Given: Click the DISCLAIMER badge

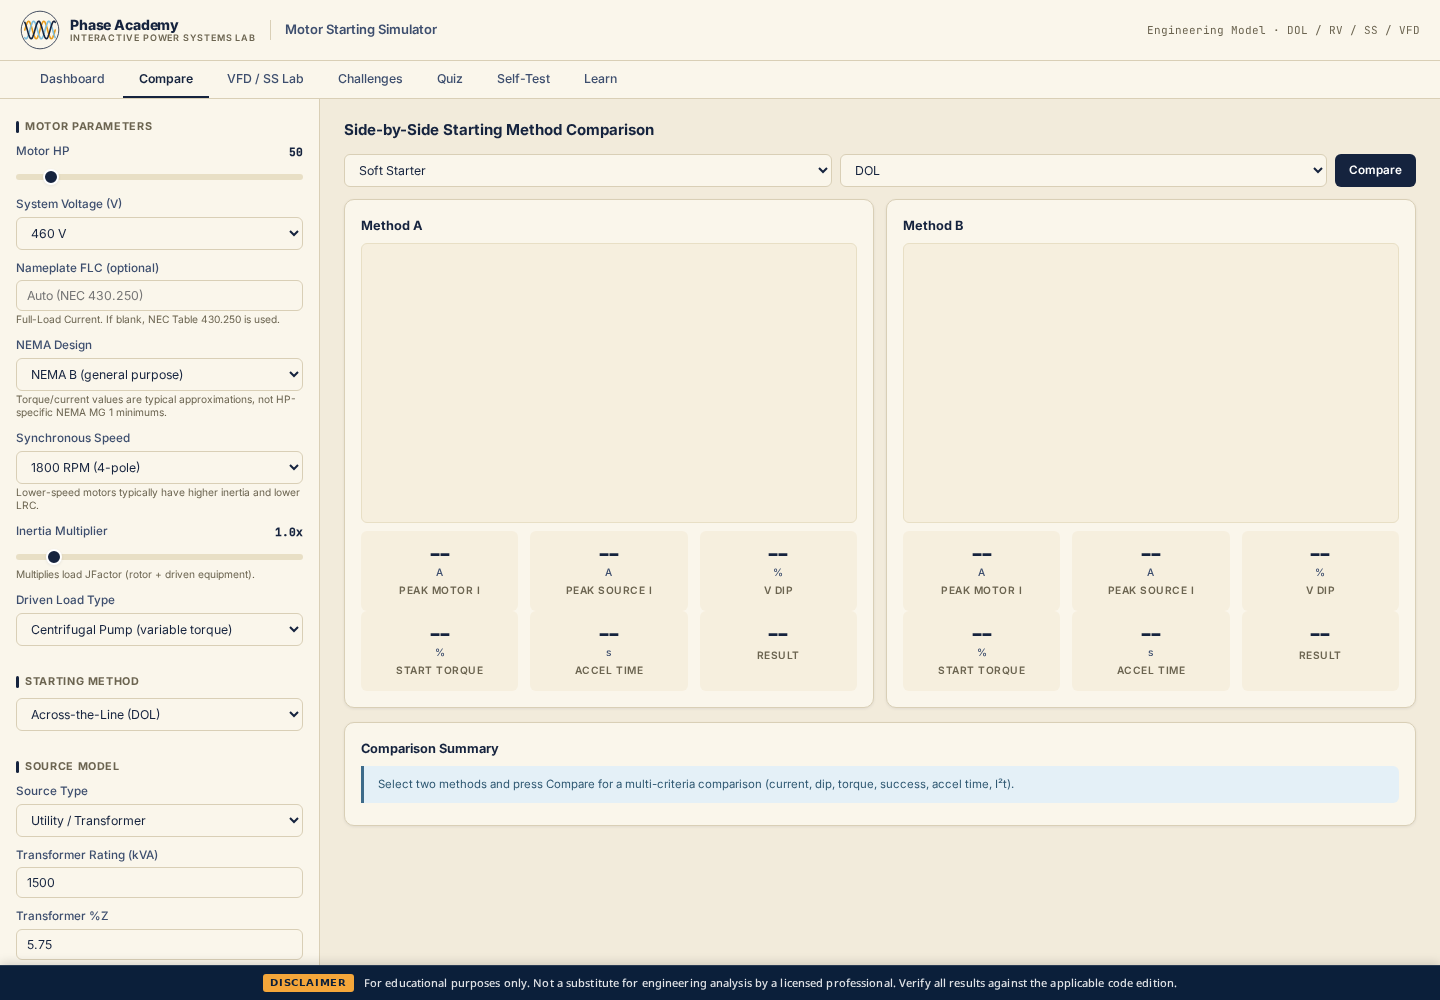Looking at the screenshot, I should 308,983.
